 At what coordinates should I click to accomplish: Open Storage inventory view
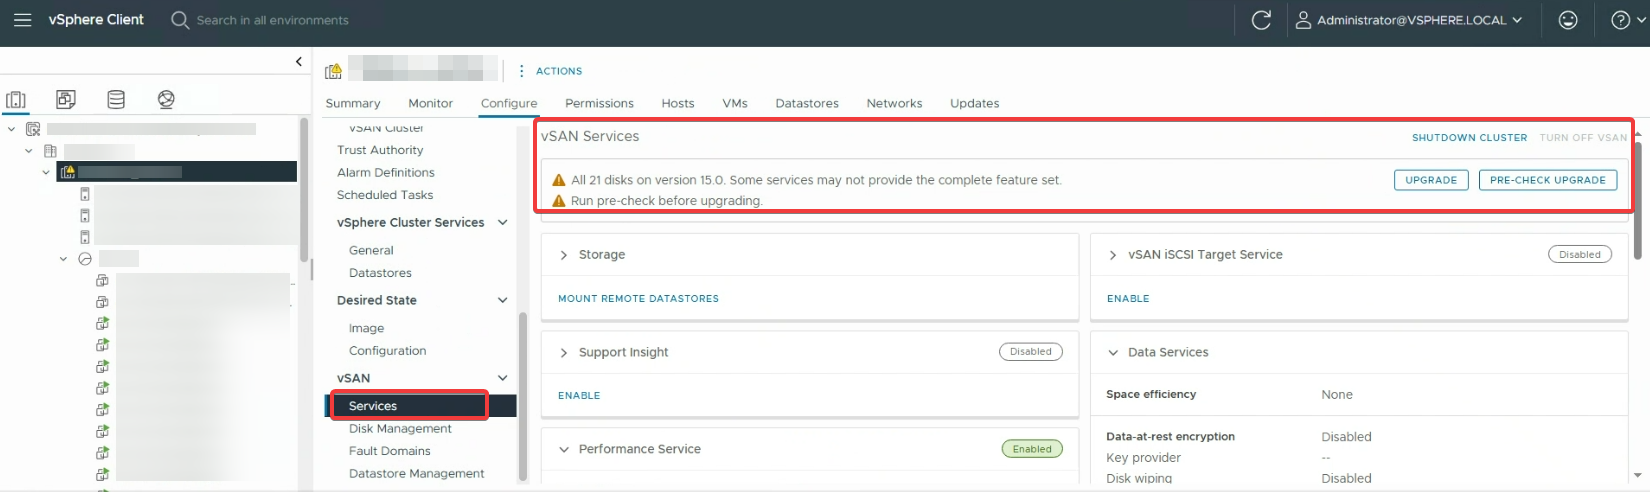116,99
